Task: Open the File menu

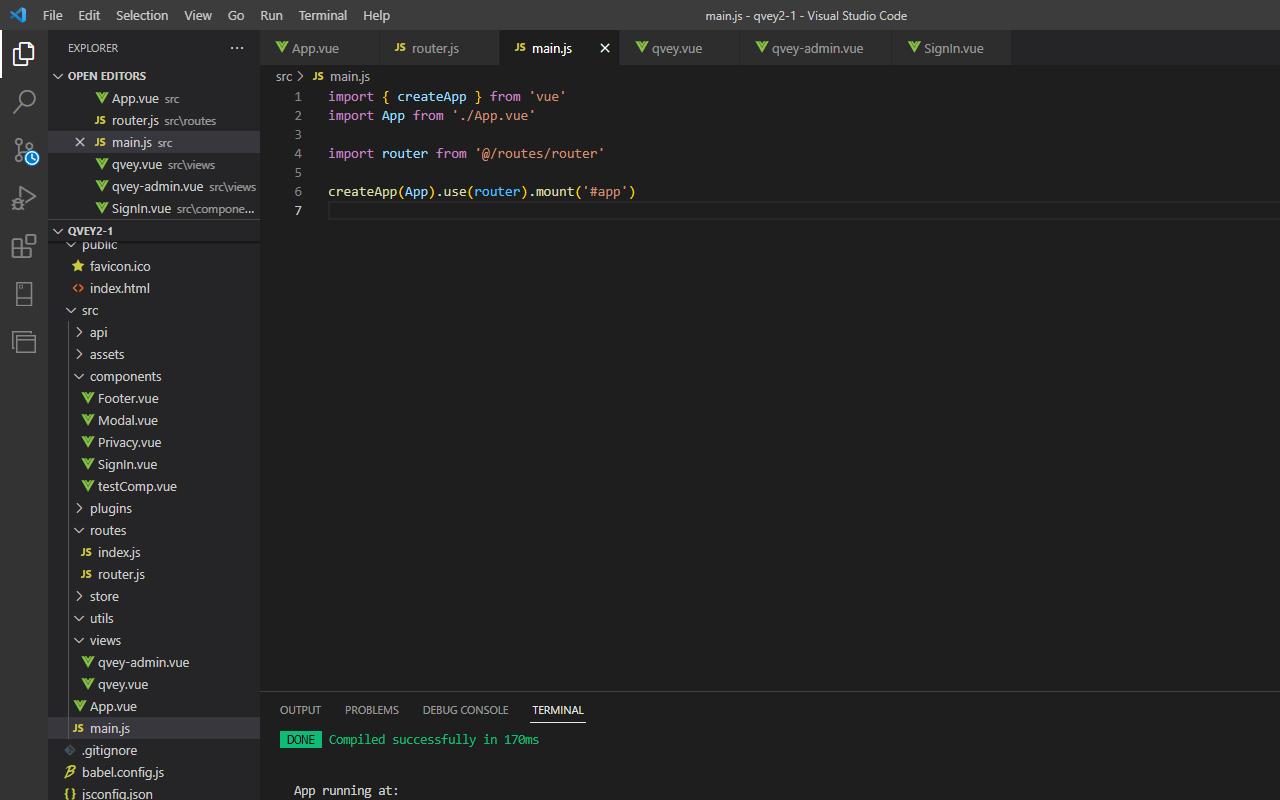Action: [52, 15]
